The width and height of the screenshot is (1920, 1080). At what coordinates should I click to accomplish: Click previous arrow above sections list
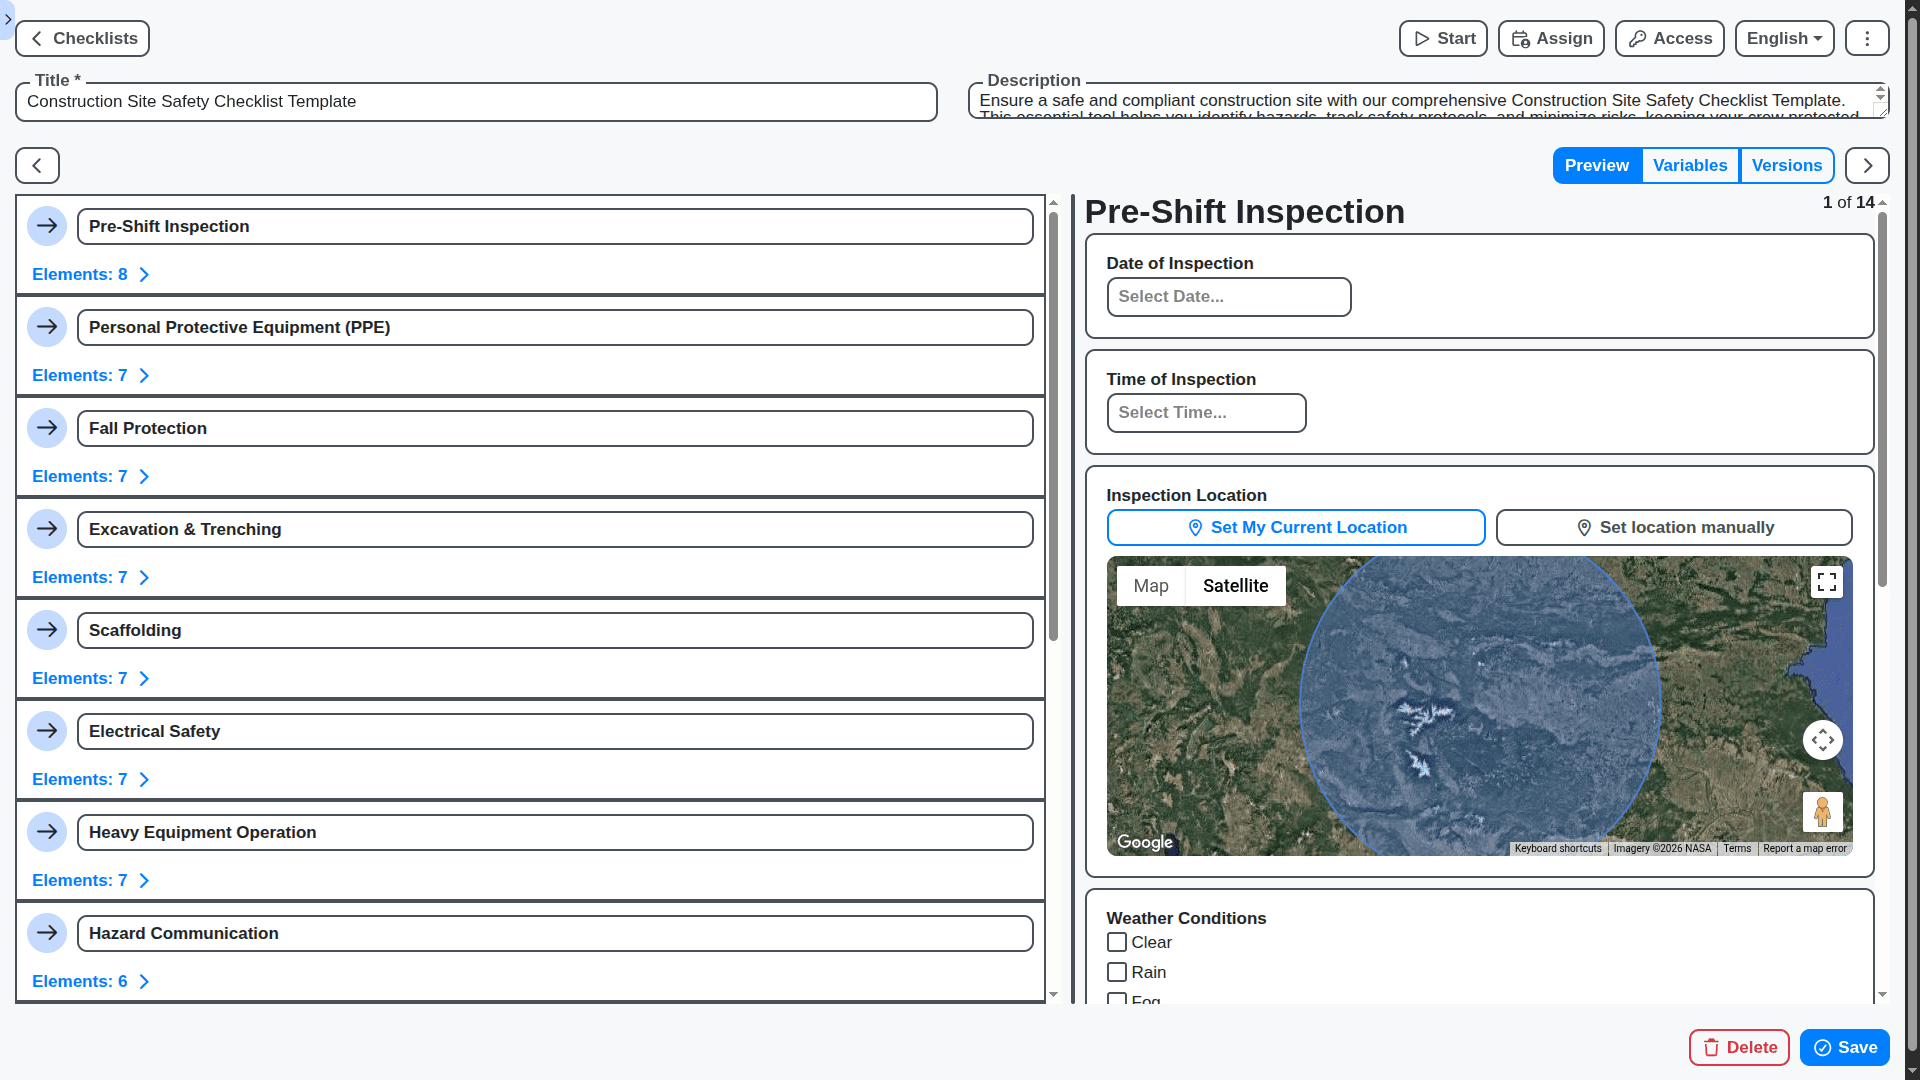tap(37, 166)
